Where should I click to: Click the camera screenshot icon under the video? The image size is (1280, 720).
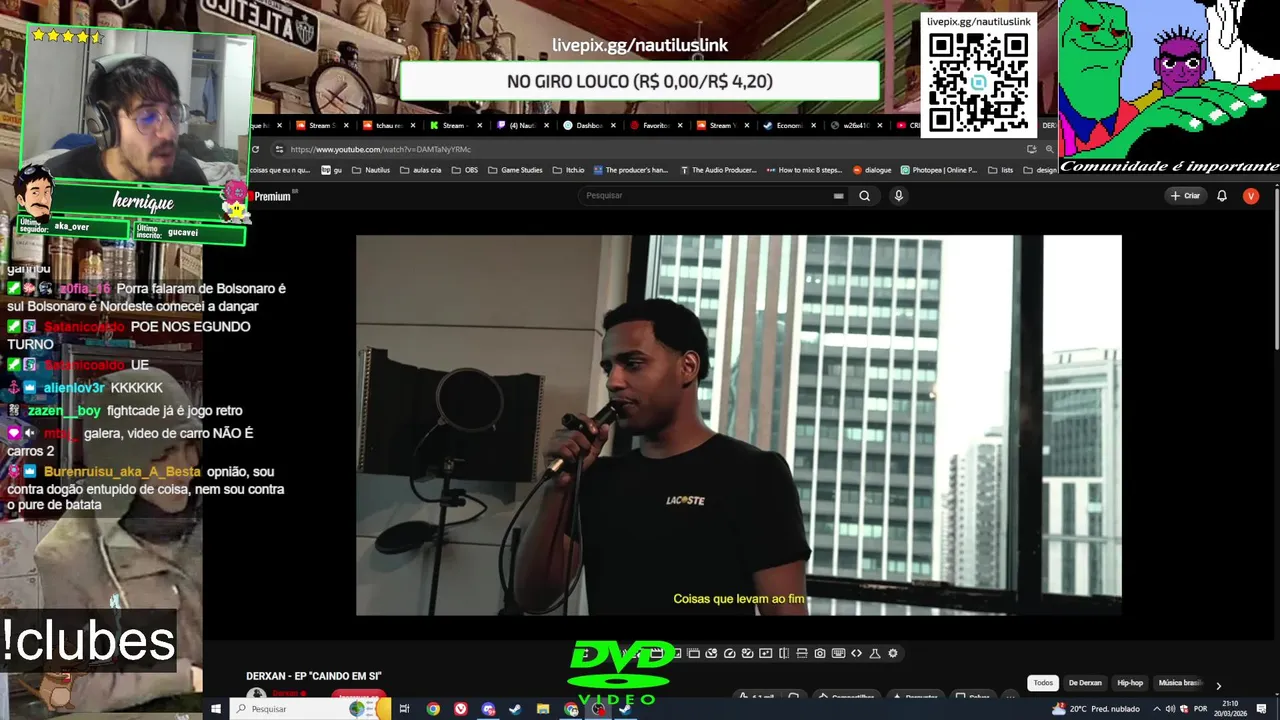820,653
